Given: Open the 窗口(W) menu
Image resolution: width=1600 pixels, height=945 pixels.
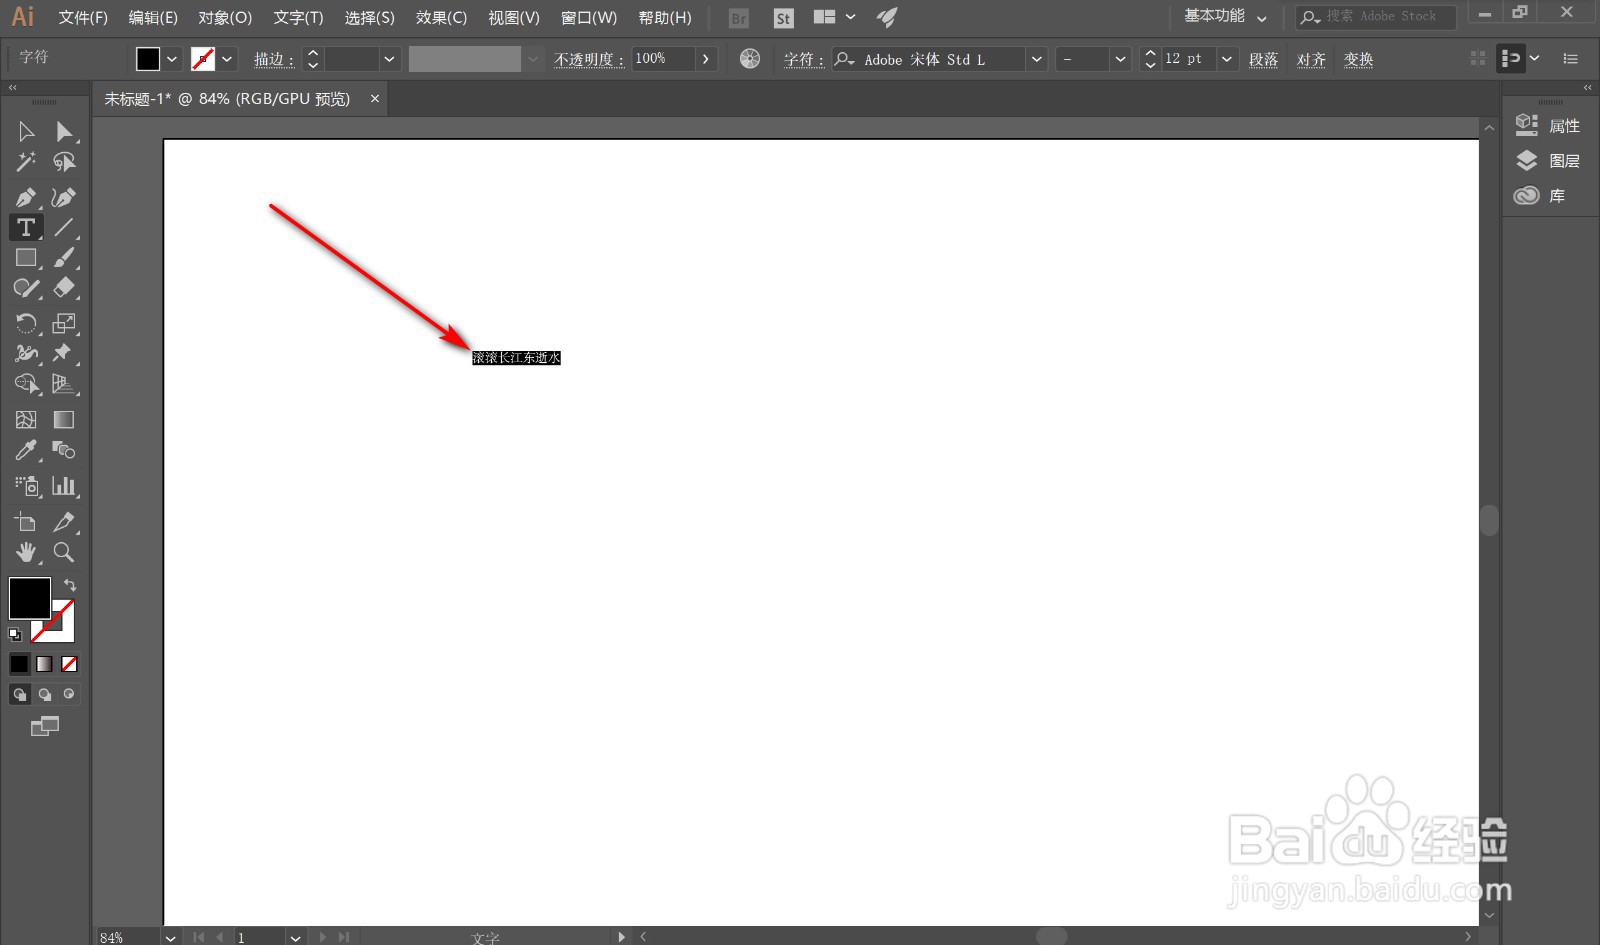Looking at the screenshot, I should (589, 18).
